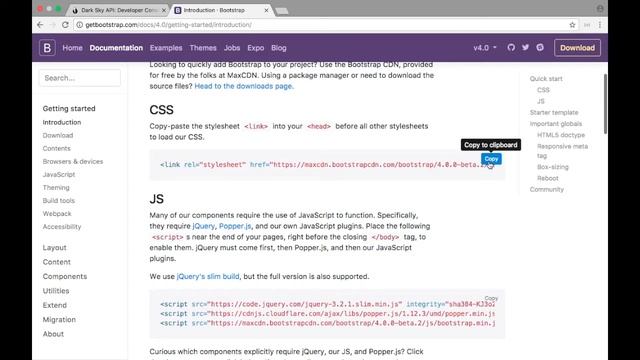Screen dimensions: 640x360
Task: Open Download in the sidebar
Action: coord(58,135)
